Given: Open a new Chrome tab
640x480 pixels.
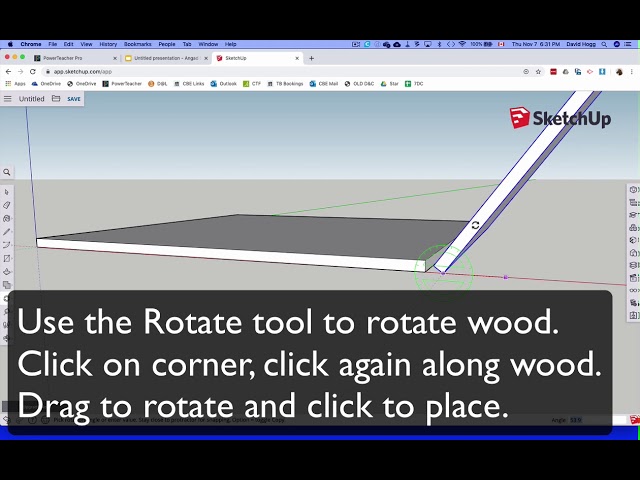Looking at the screenshot, I should click(311, 58).
